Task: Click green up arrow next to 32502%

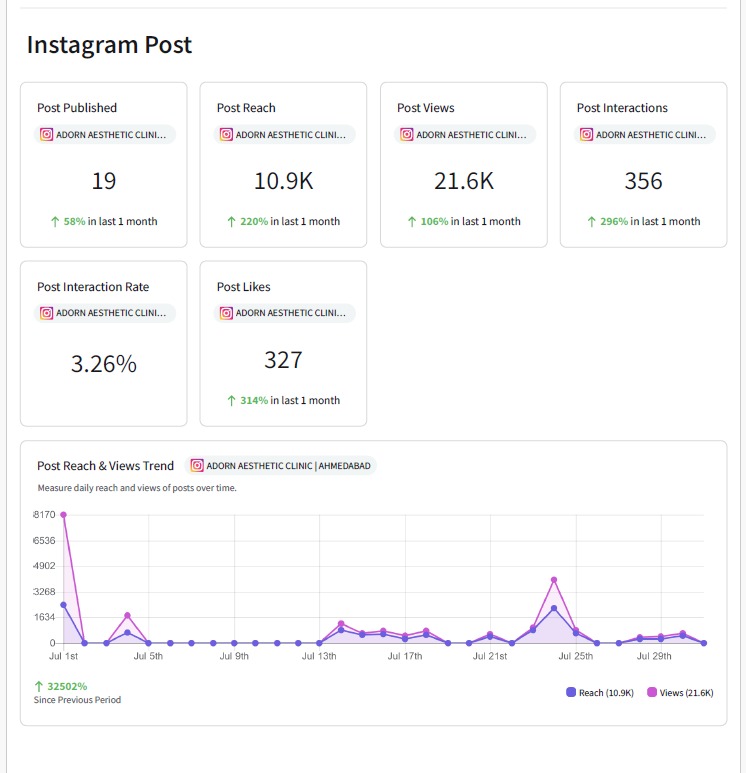Action: 38,686
